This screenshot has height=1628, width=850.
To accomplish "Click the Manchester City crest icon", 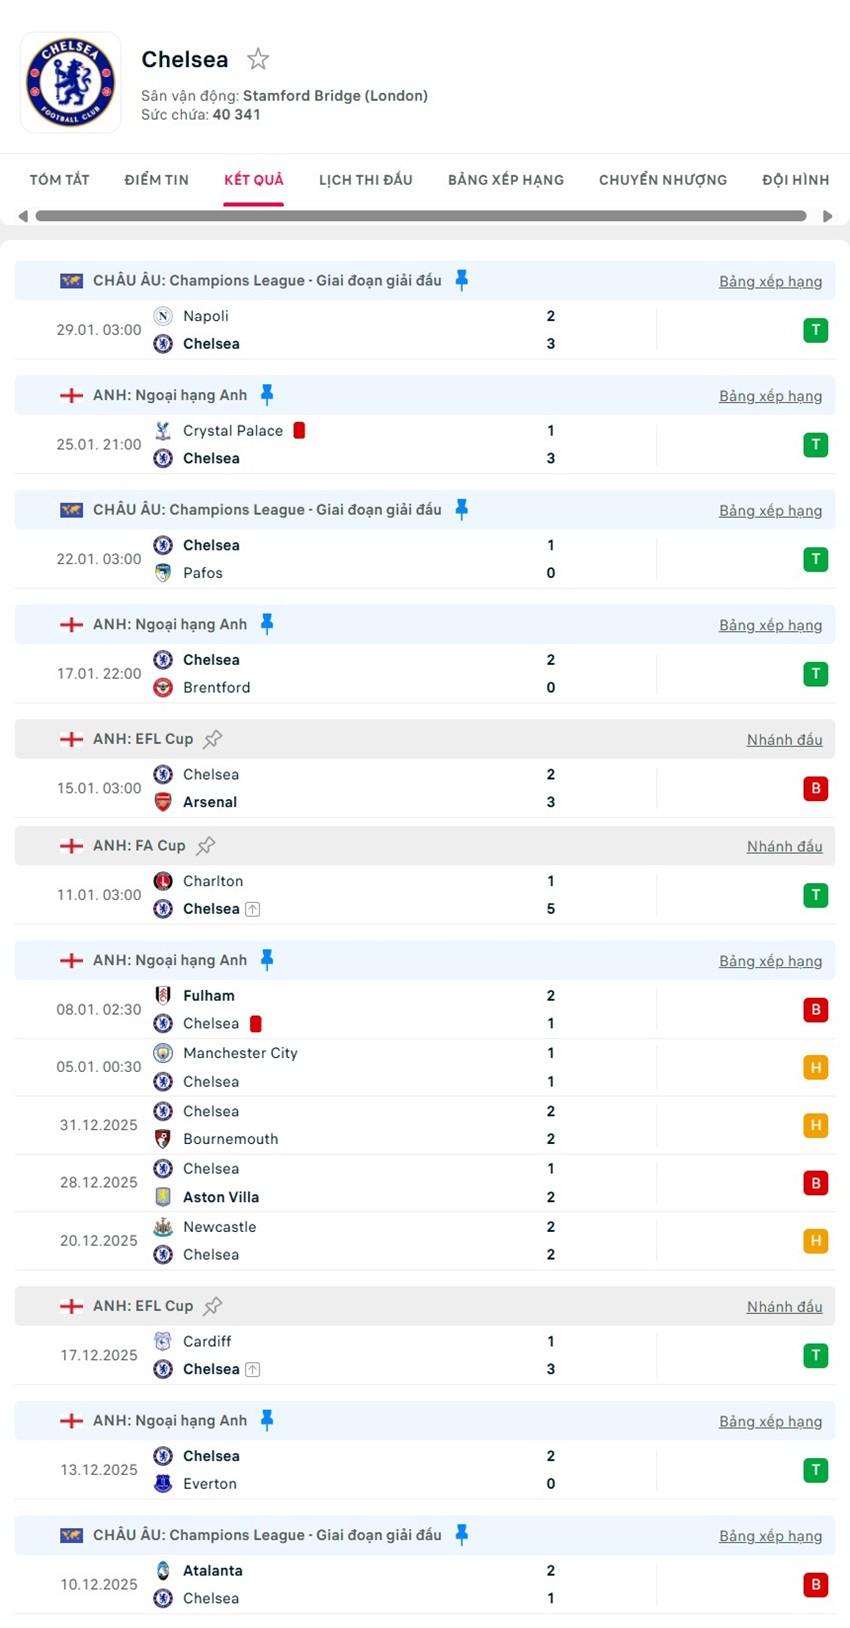I will tap(163, 1053).
